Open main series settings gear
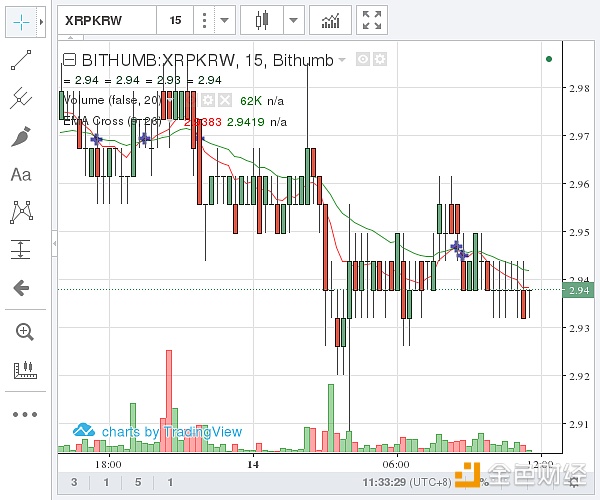This screenshot has height=500, width=600. (x=380, y=59)
